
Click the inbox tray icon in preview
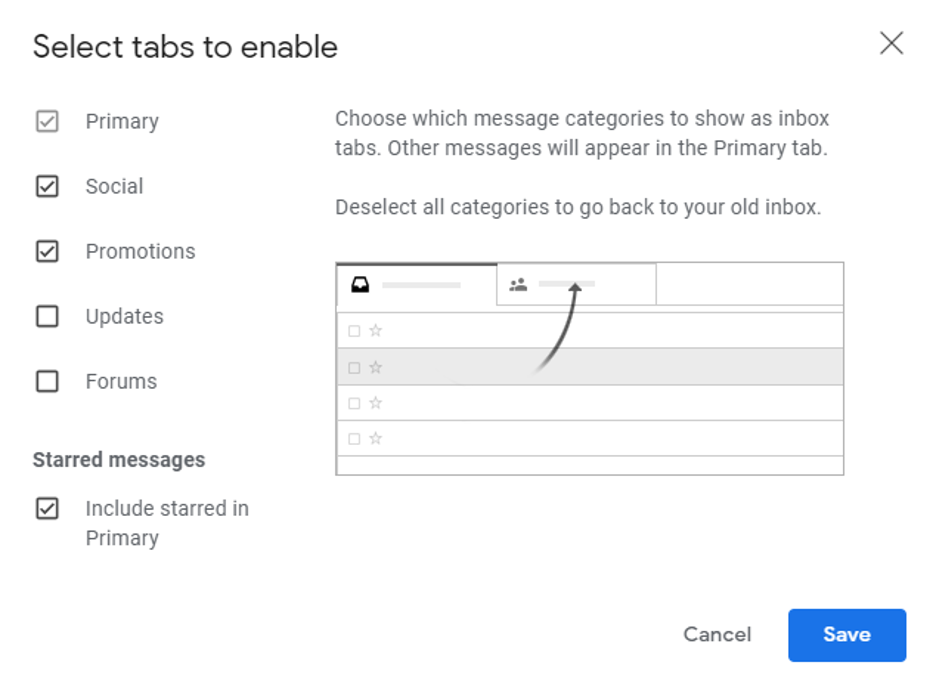(x=360, y=285)
